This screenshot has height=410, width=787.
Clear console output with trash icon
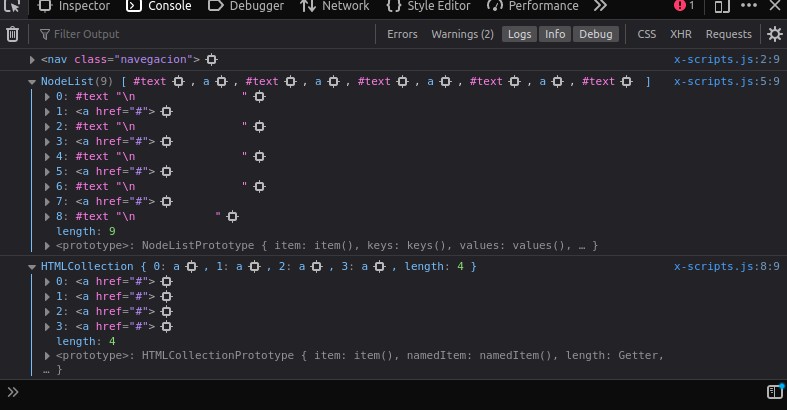click(13, 34)
